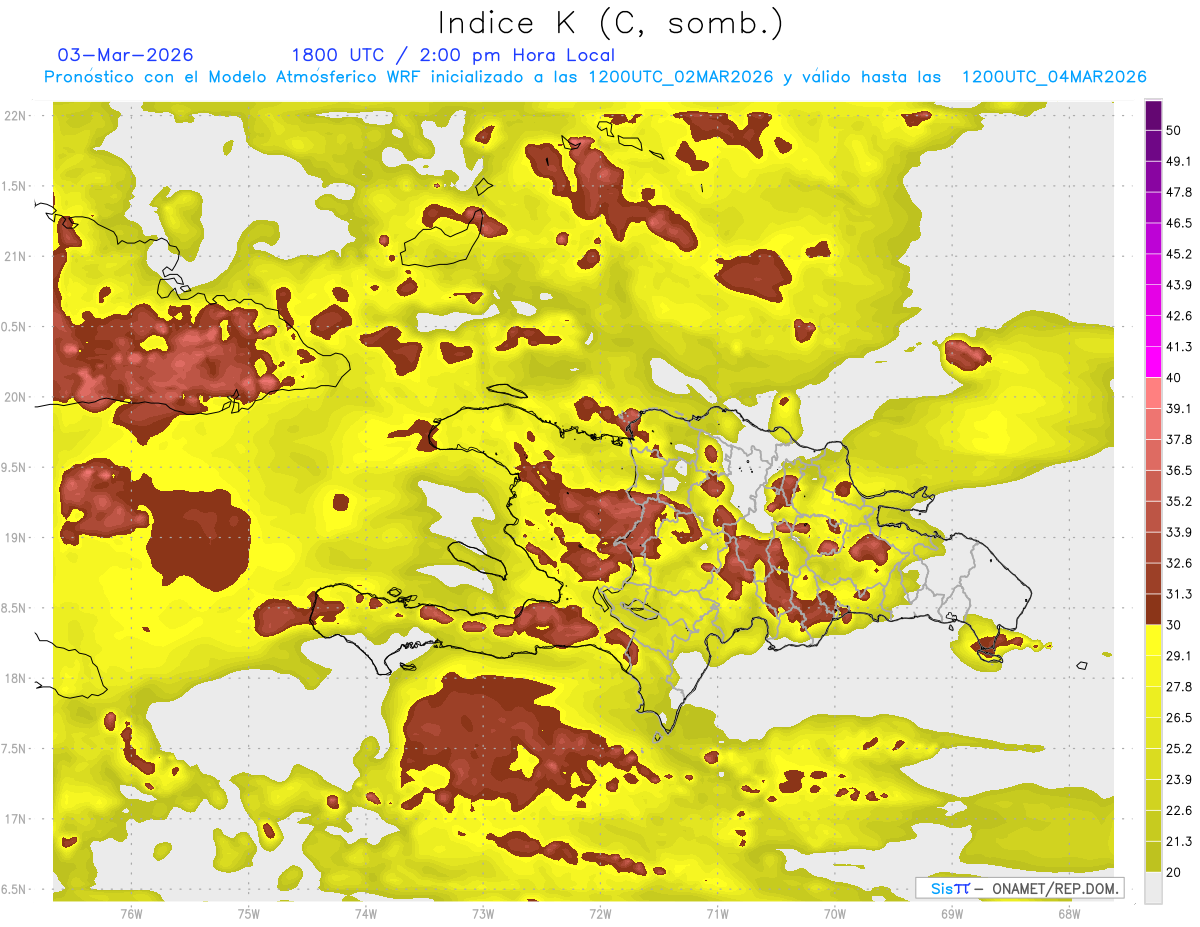The height and width of the screenshot is (927, 1200).
Task: Click the '75W' longitude label
Action: (x=249, y=913)
